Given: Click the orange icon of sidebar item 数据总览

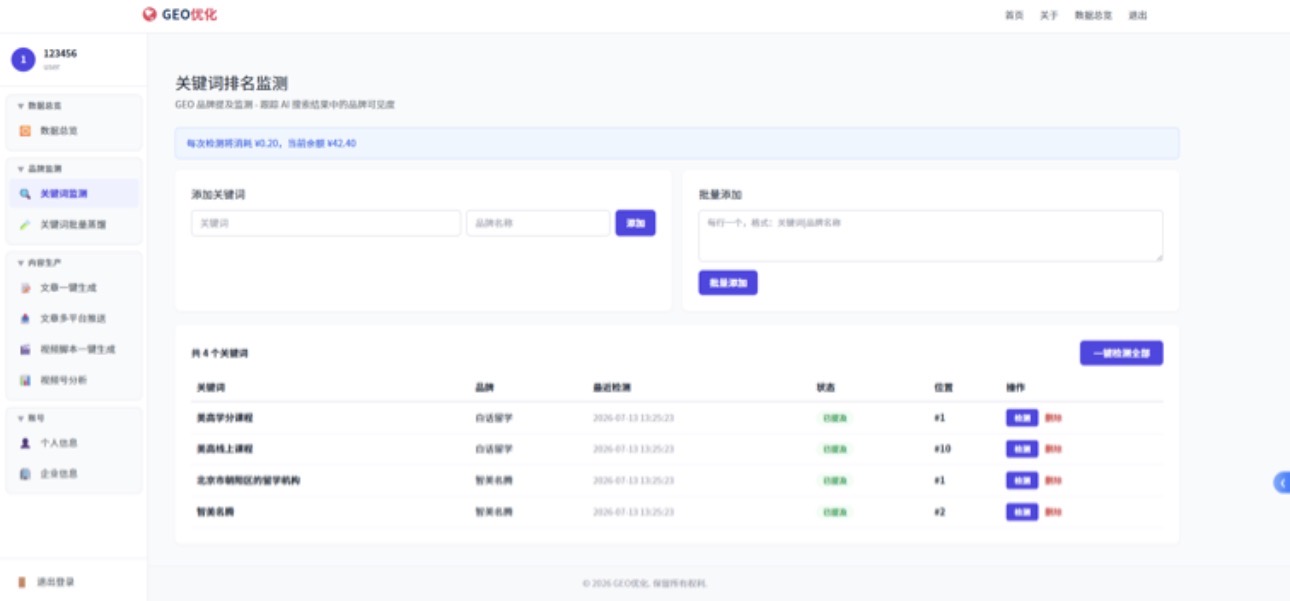Looking at the screenshot, I should (26, 131).
